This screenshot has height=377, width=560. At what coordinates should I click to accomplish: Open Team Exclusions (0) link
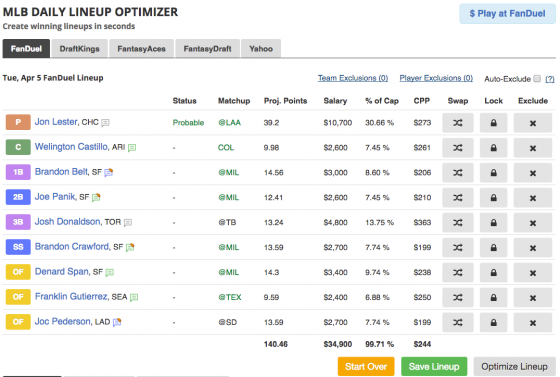point(353,78)
